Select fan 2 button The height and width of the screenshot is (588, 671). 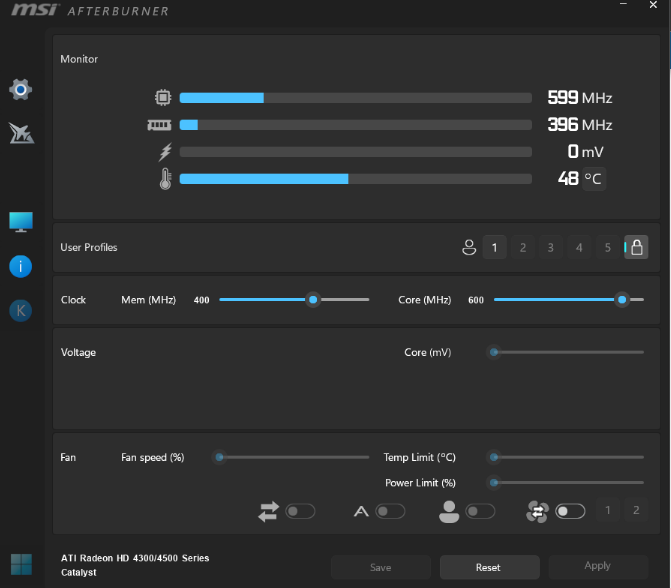636,510
